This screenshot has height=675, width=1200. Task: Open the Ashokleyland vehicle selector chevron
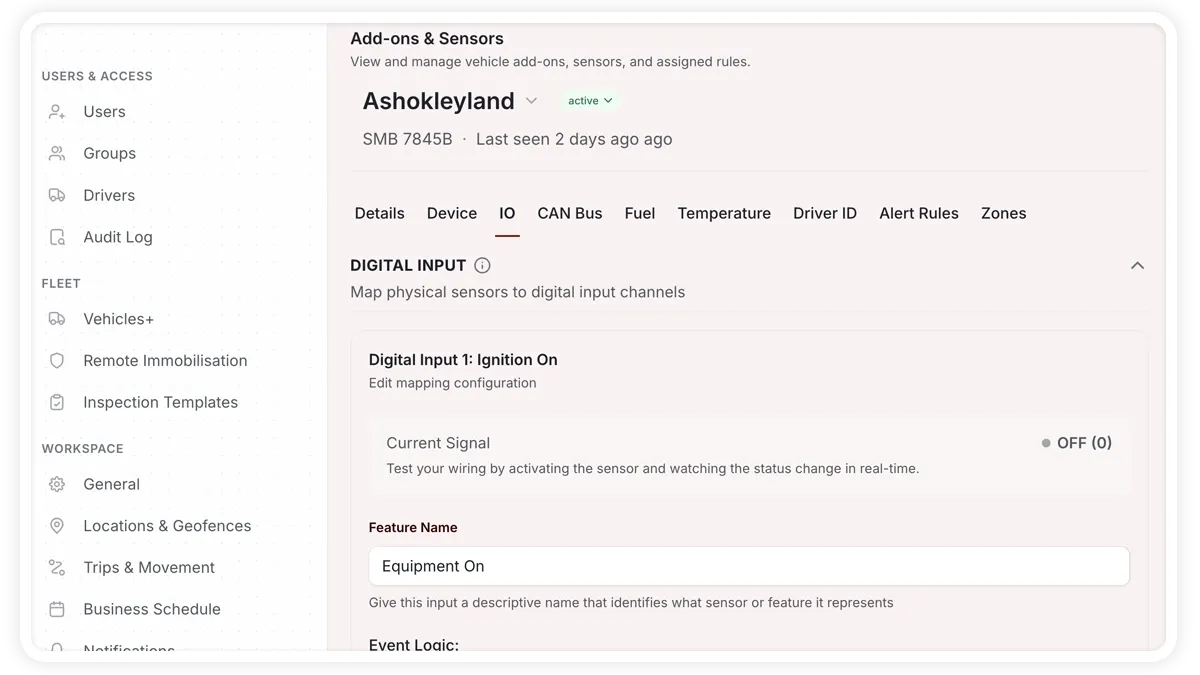pos(532,101)
